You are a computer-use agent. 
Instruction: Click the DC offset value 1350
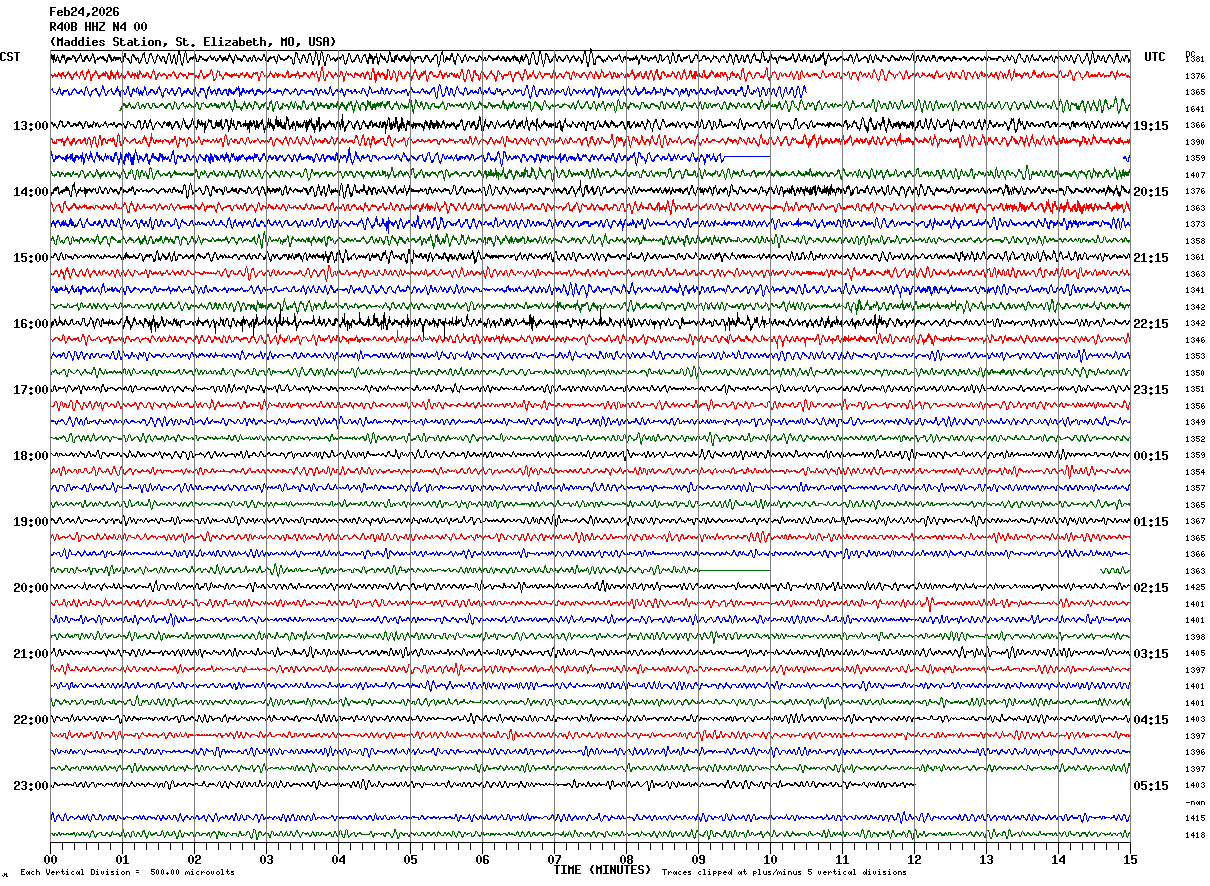point(1194,373)
